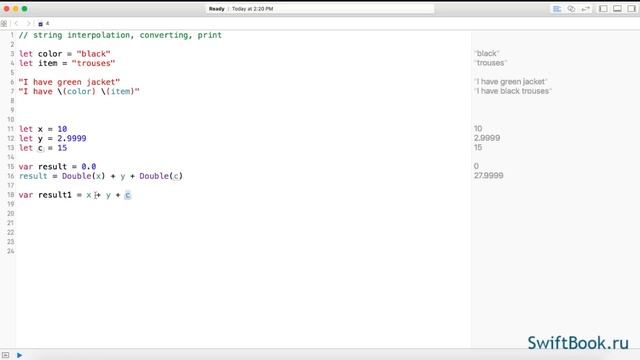Click "I have green jacket" result in sidebar

(x=511, y=82)
